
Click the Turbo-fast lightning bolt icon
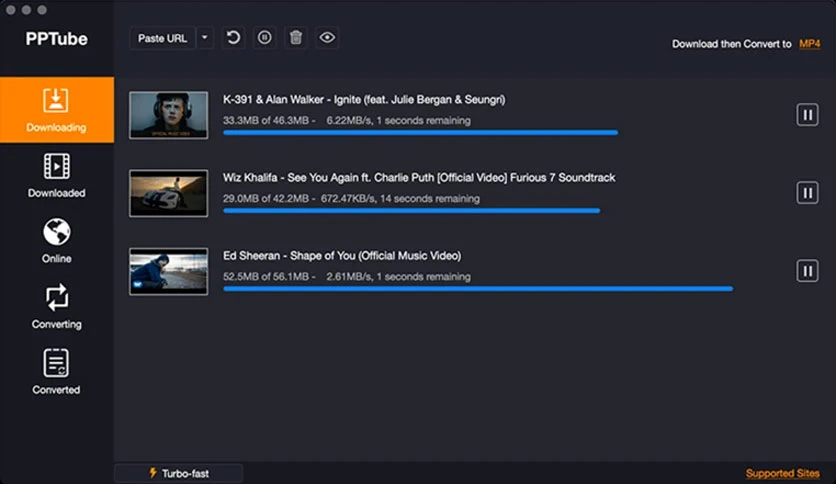point(152,473)
